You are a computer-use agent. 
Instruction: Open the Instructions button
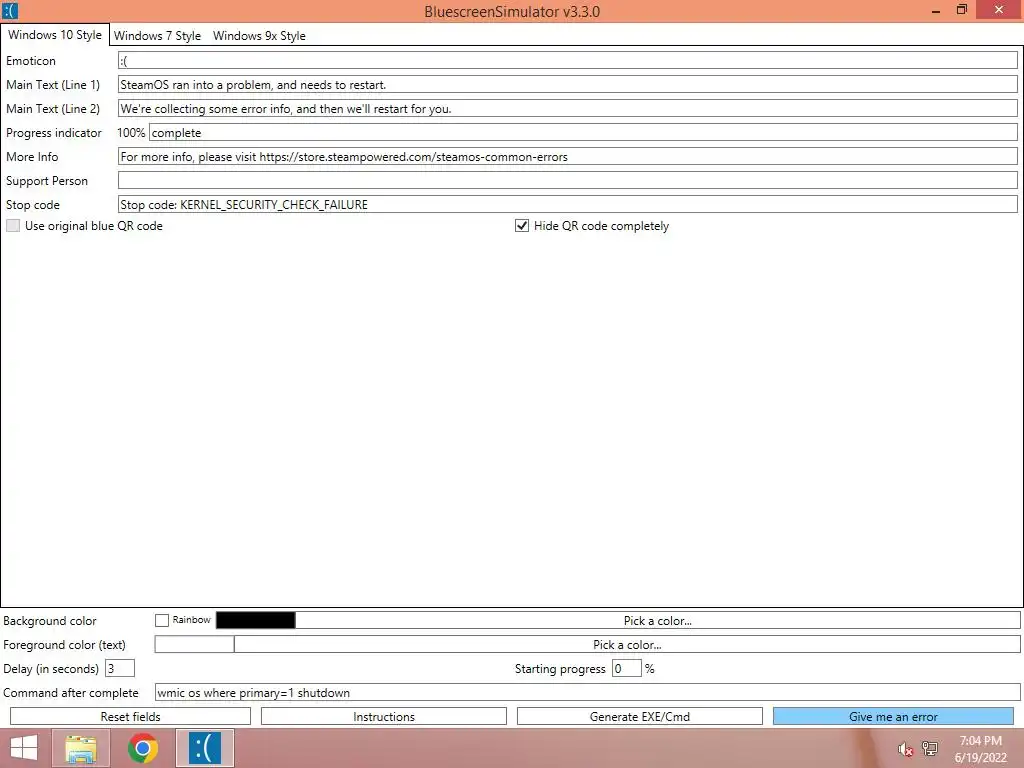coord(383,716)
